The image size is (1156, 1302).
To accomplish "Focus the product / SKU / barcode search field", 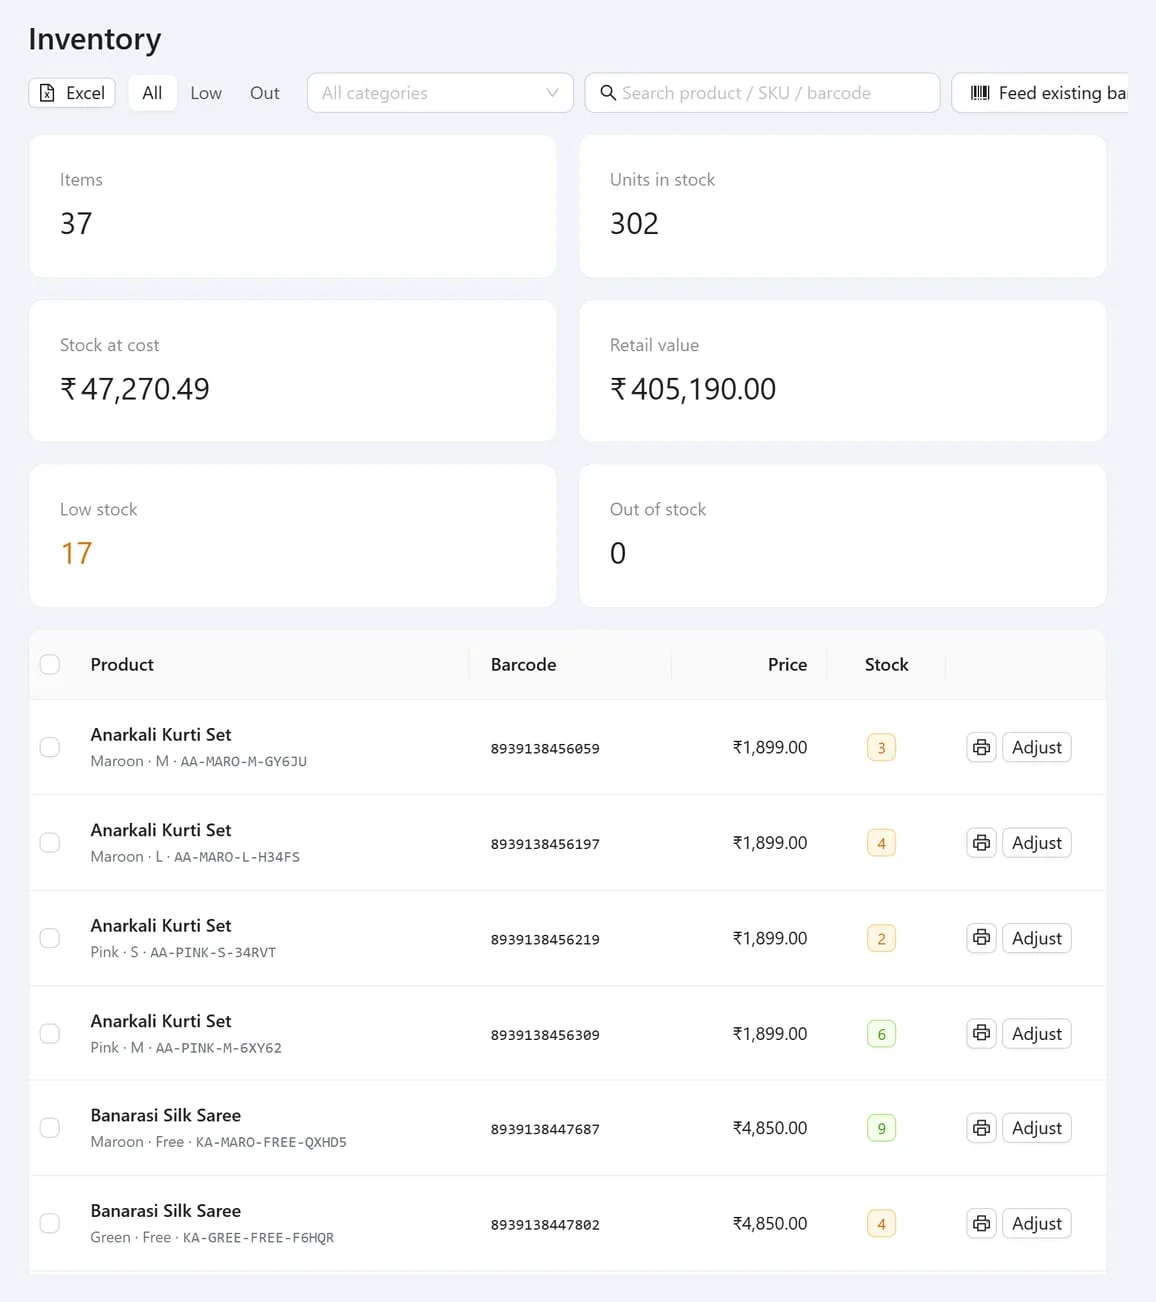I will (x=762, y=93).
